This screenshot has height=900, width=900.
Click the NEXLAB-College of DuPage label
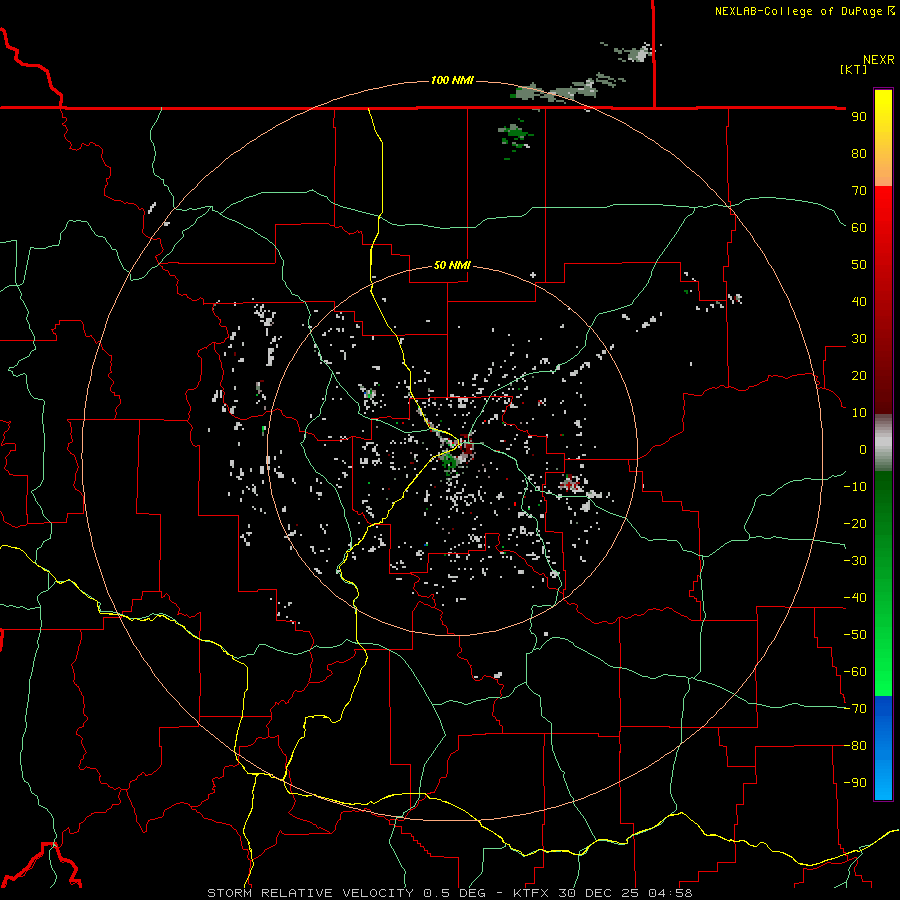tap(800, 11)
